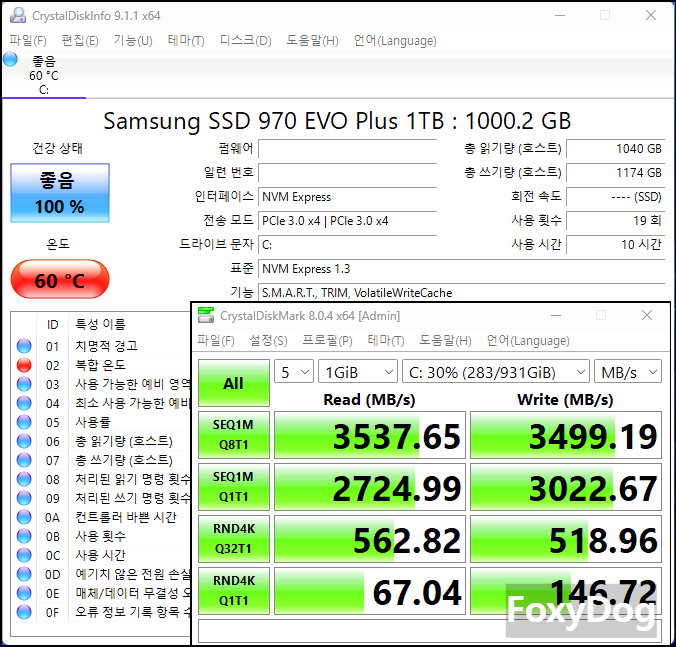Open 설정(S) menu in CrystalDiskMark
The width and height of the screenshot is (676, 647).
point(268,341)
